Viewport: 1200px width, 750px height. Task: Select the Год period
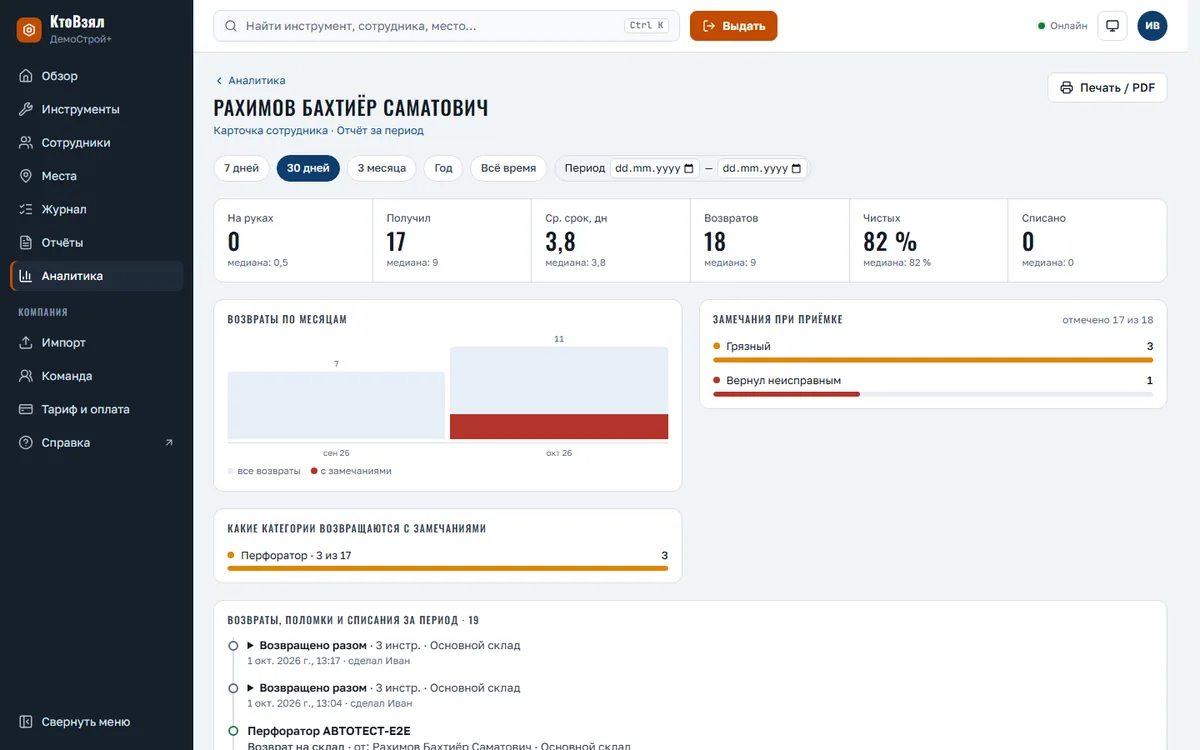tap(443, 168)
